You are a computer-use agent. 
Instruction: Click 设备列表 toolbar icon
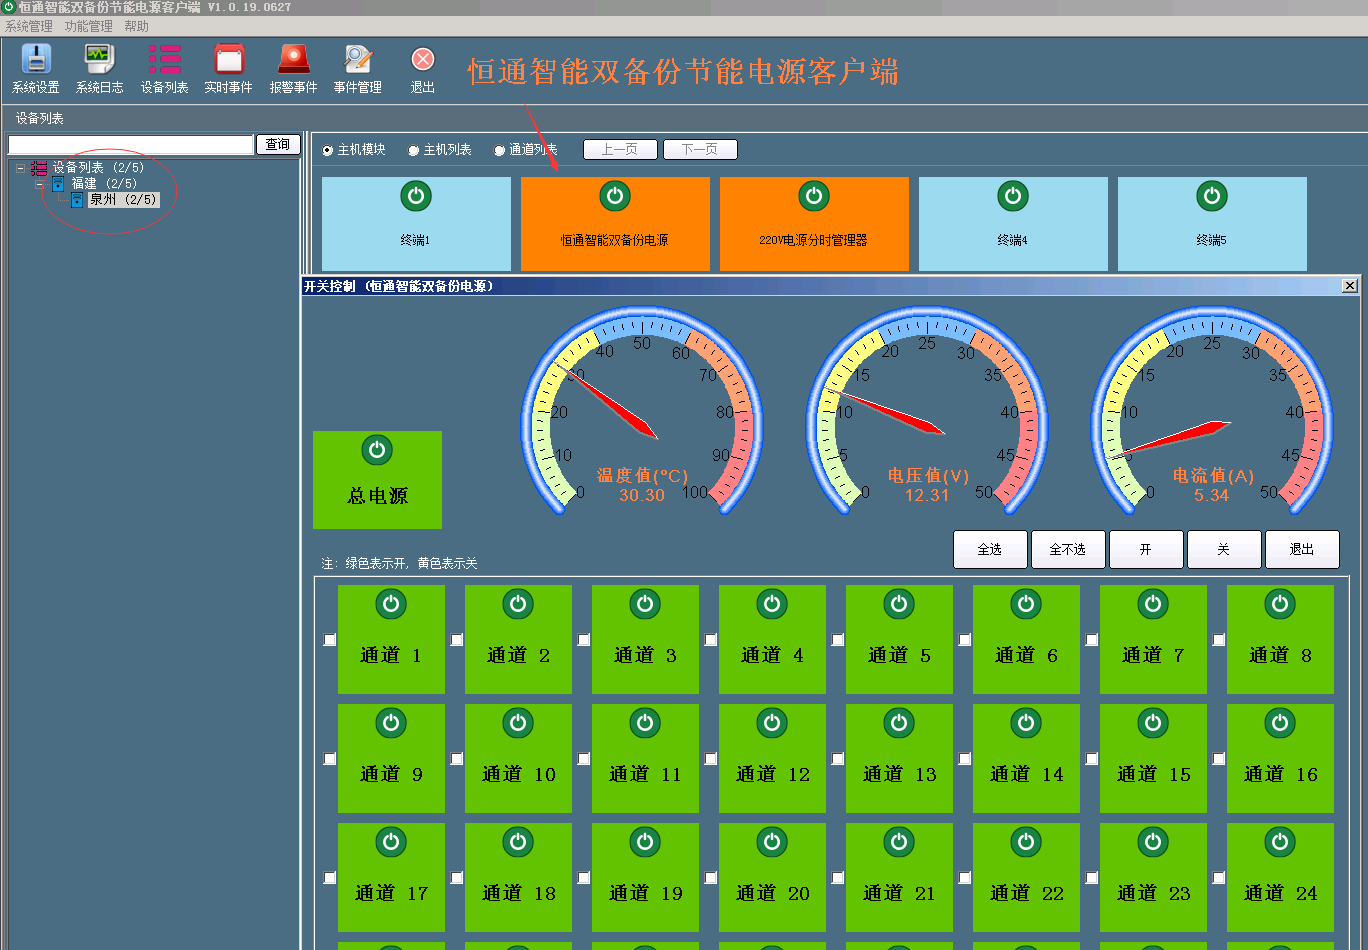[x=164, y=60]
